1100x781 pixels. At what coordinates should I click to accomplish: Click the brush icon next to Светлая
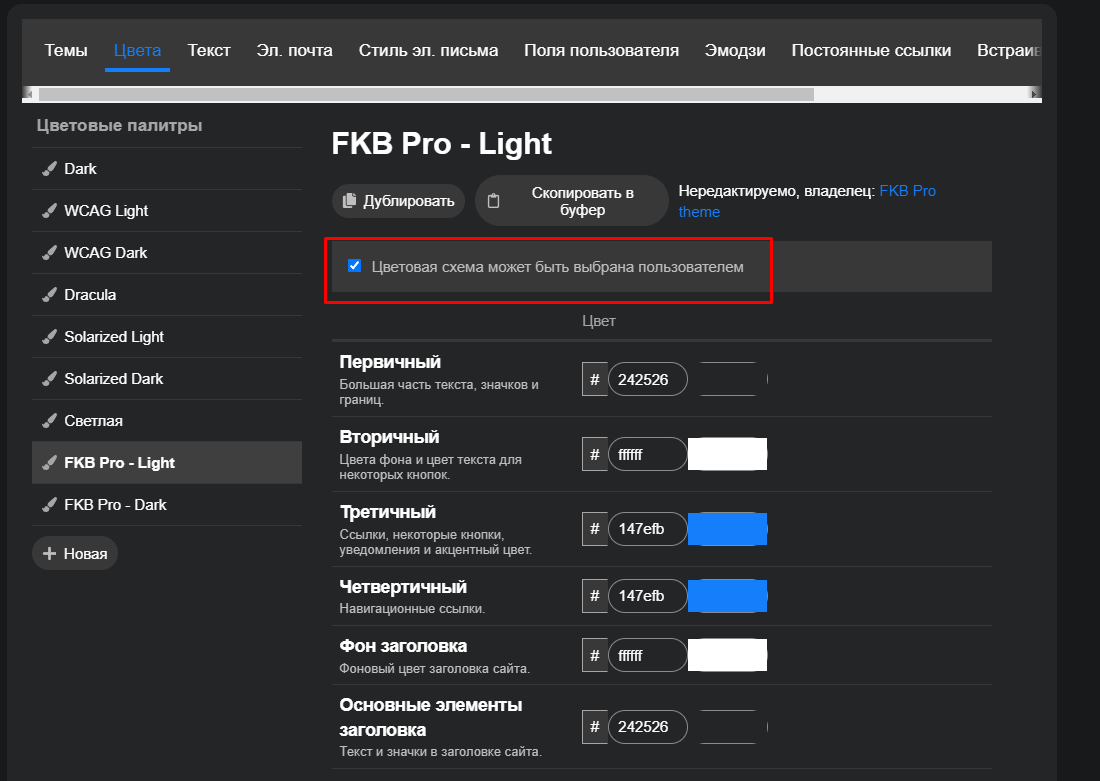[49, 421]
